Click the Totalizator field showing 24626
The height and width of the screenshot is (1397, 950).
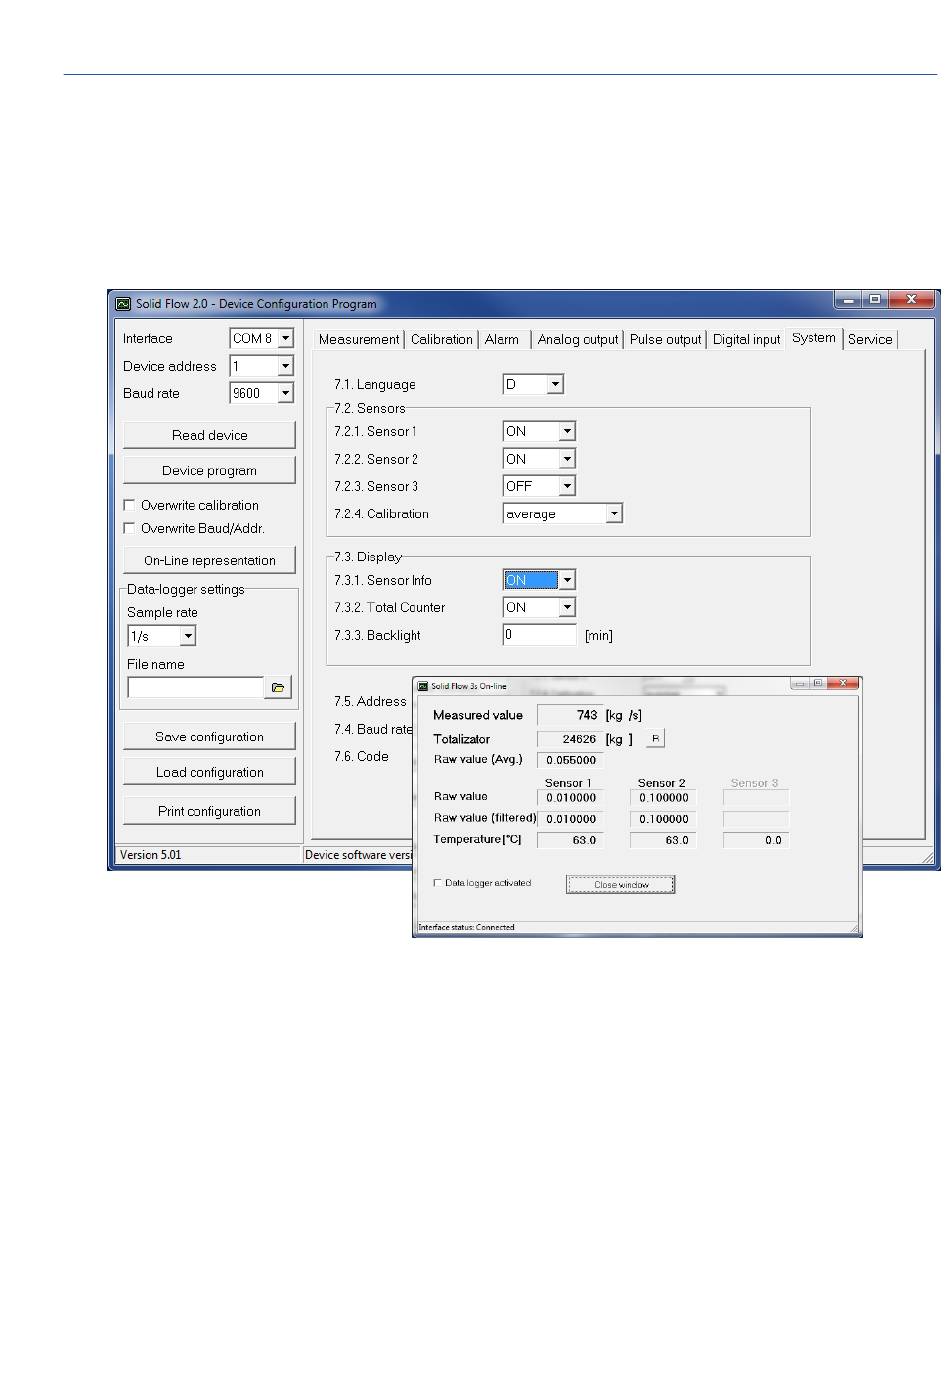click(x=569, y=739)
